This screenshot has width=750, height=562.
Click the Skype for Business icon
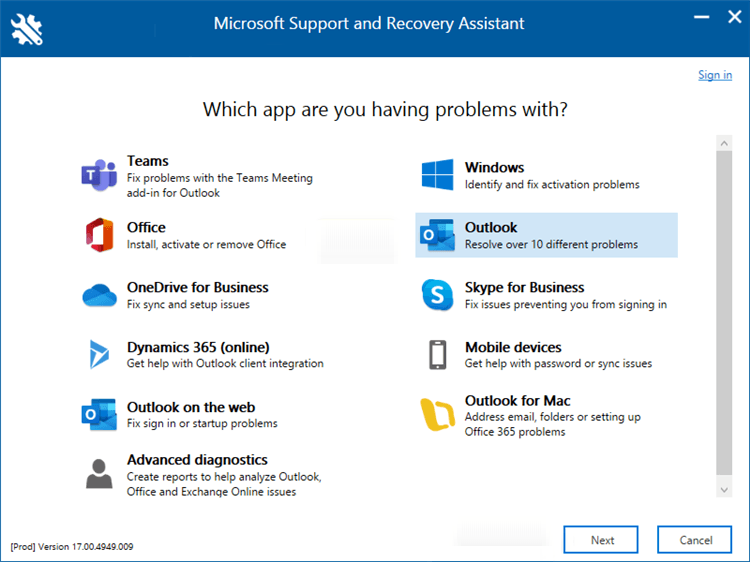coord(437,295)
